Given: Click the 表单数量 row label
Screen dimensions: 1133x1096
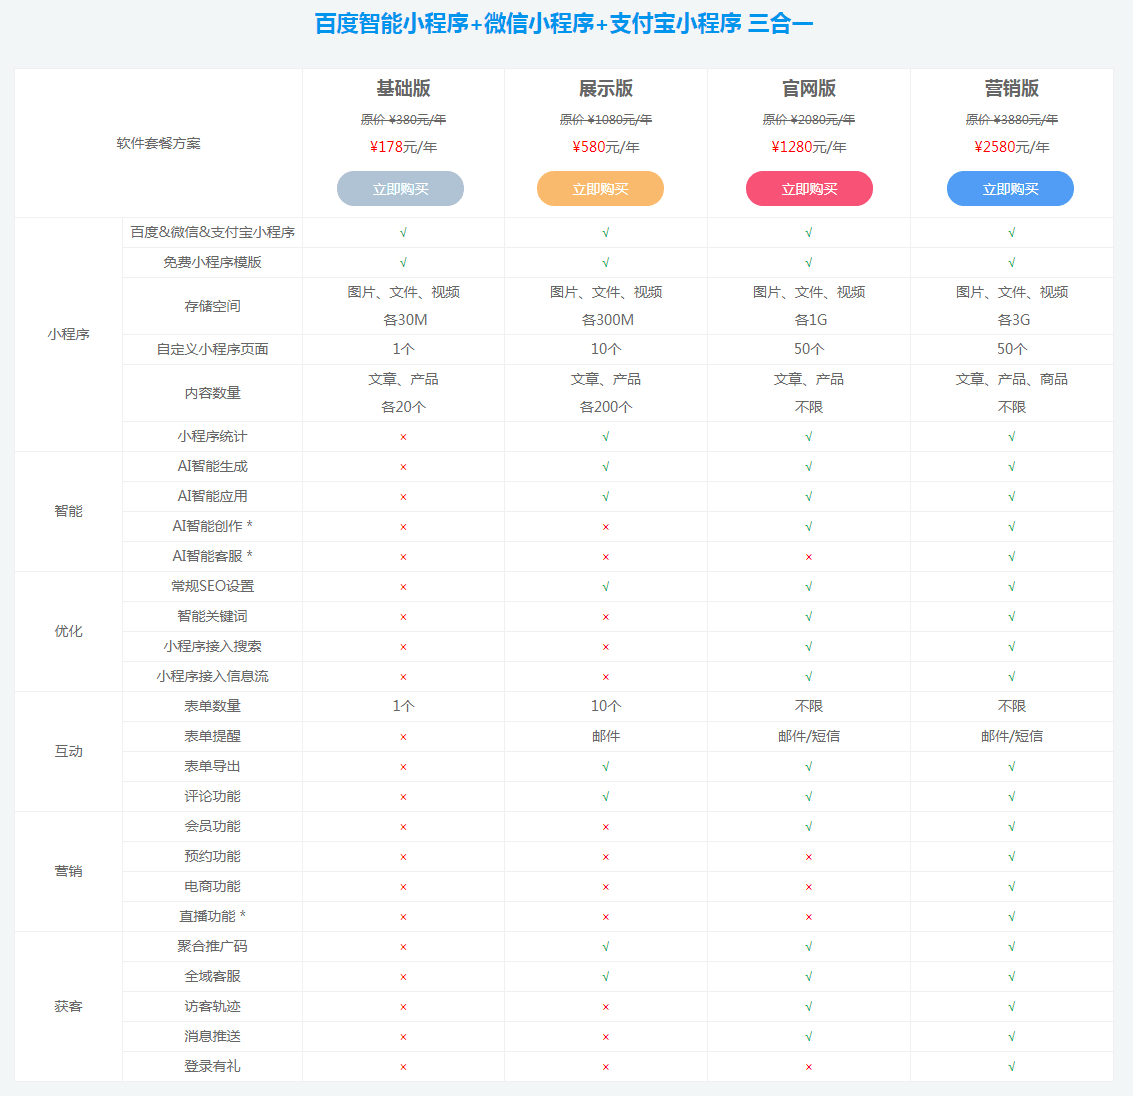Looking at the screenshot, I should pyautogui.click(x=212, y=706).
